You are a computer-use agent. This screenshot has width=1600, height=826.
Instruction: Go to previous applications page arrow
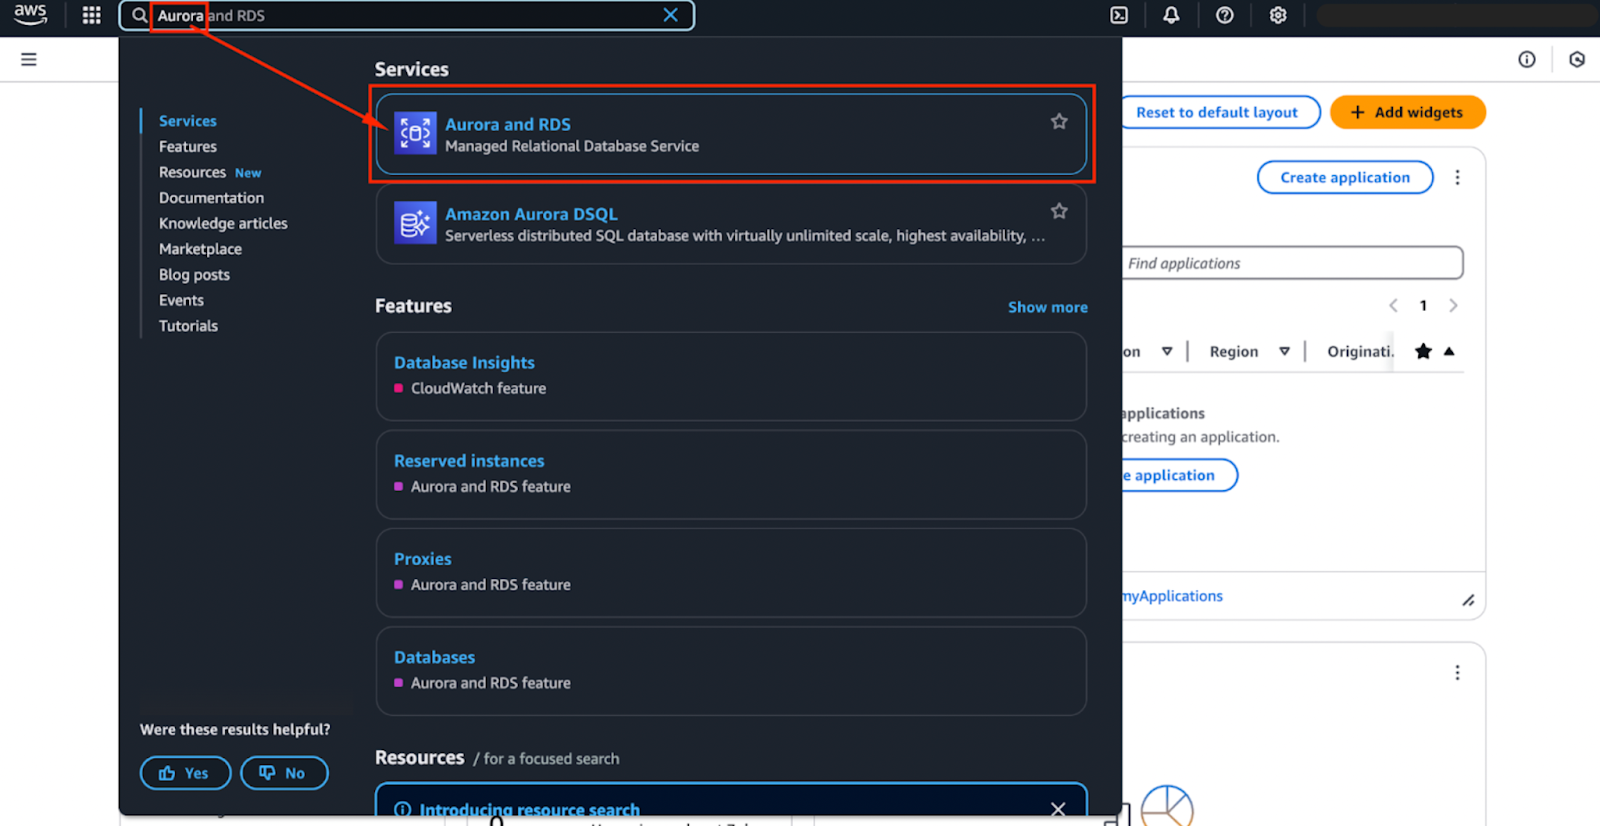pos(1393,306)
